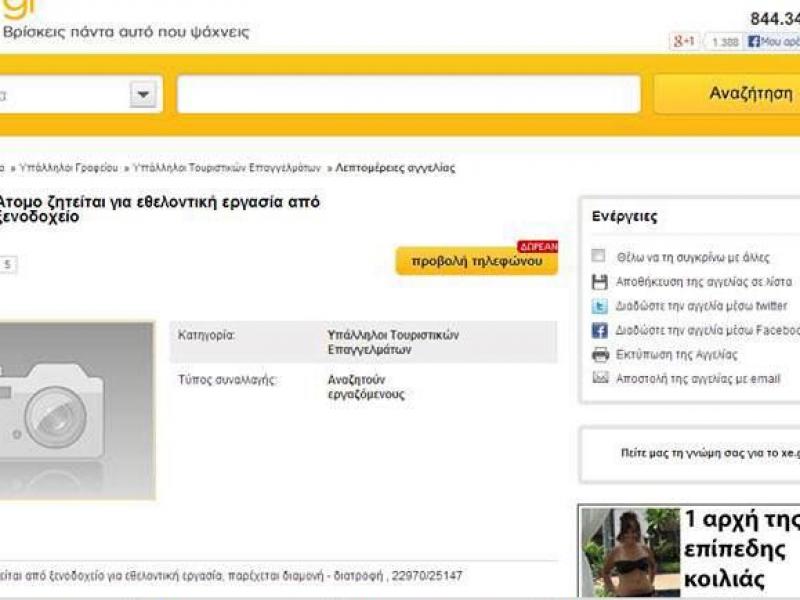Click the 'Πείτε μας τη γνώμη σας' feedback box

point(700,452)
